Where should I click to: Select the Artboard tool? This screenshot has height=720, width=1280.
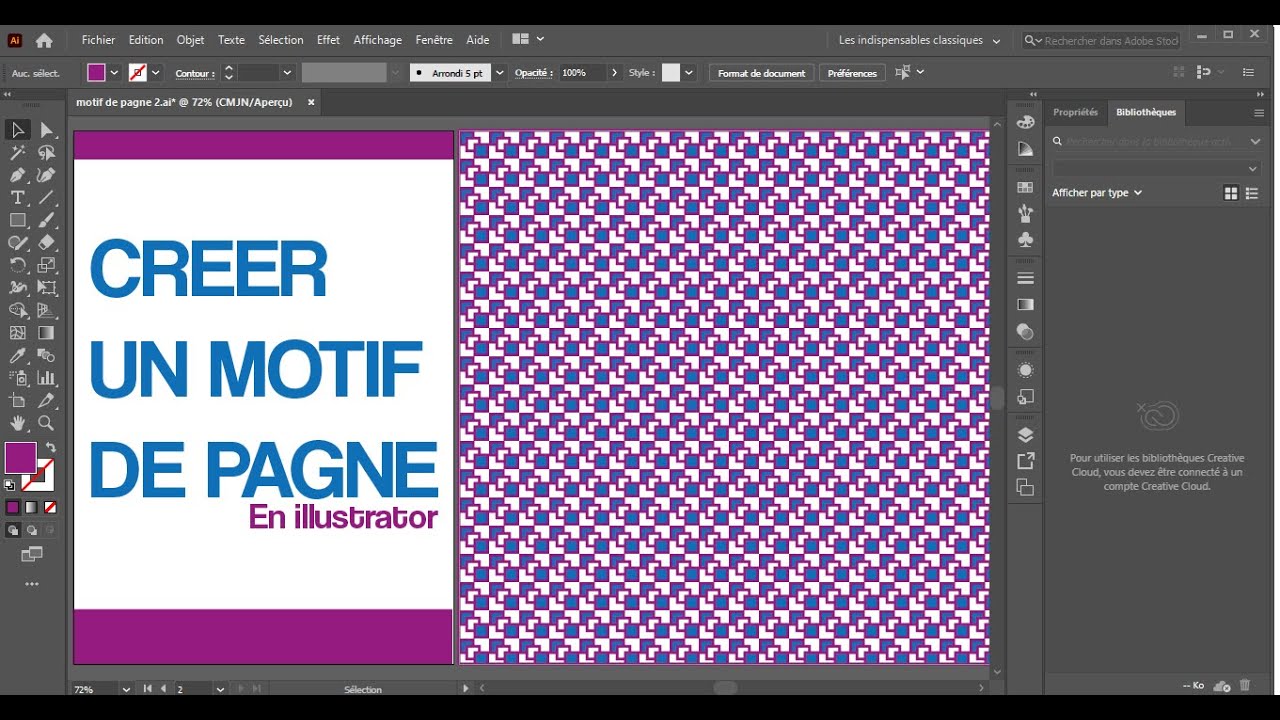click(17, 401)
